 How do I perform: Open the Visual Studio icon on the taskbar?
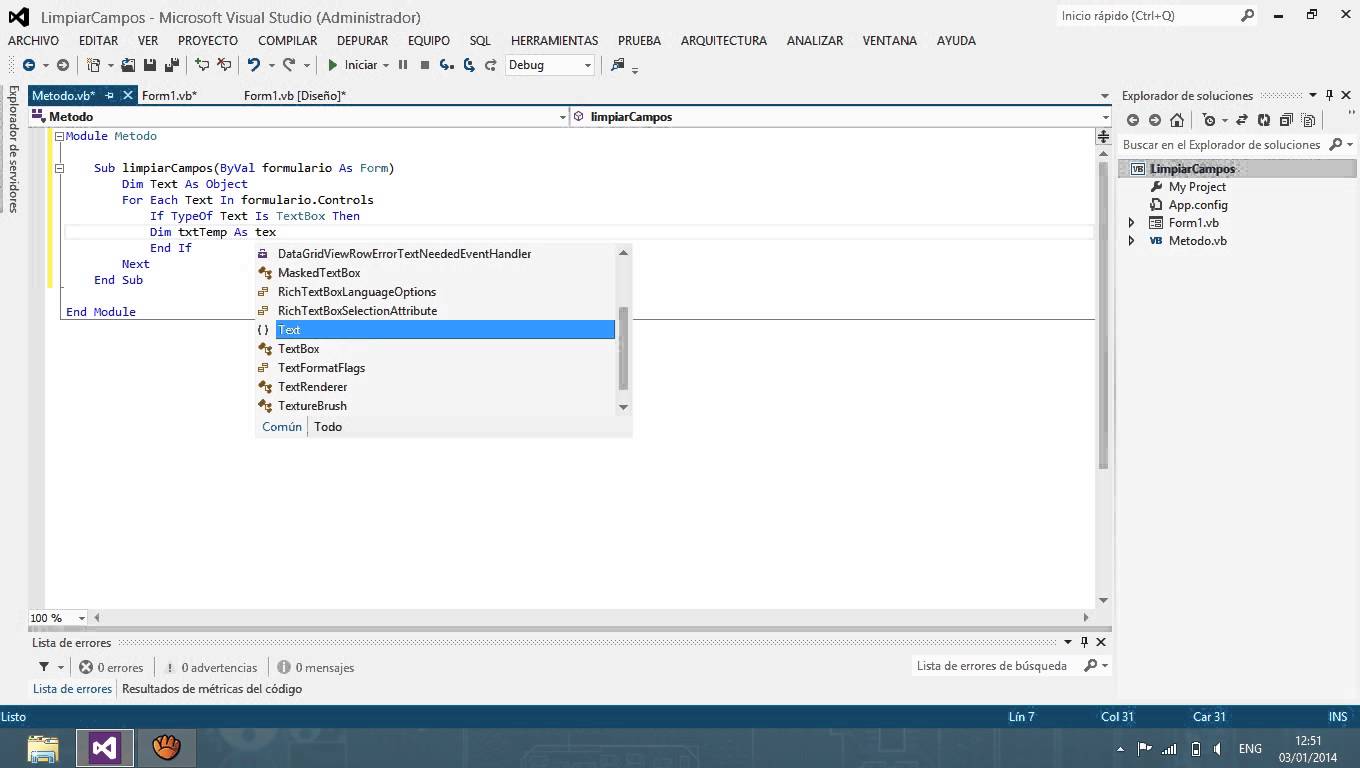point(104,747)
